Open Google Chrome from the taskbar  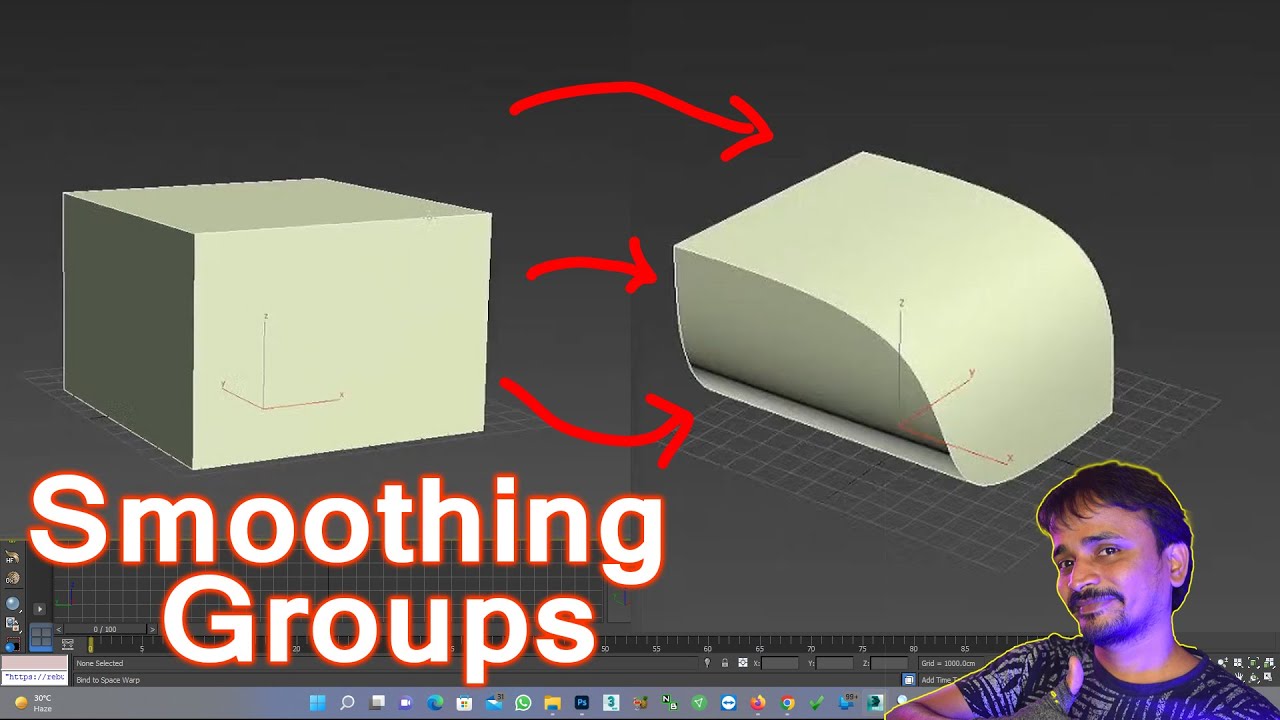pos(787,703)
